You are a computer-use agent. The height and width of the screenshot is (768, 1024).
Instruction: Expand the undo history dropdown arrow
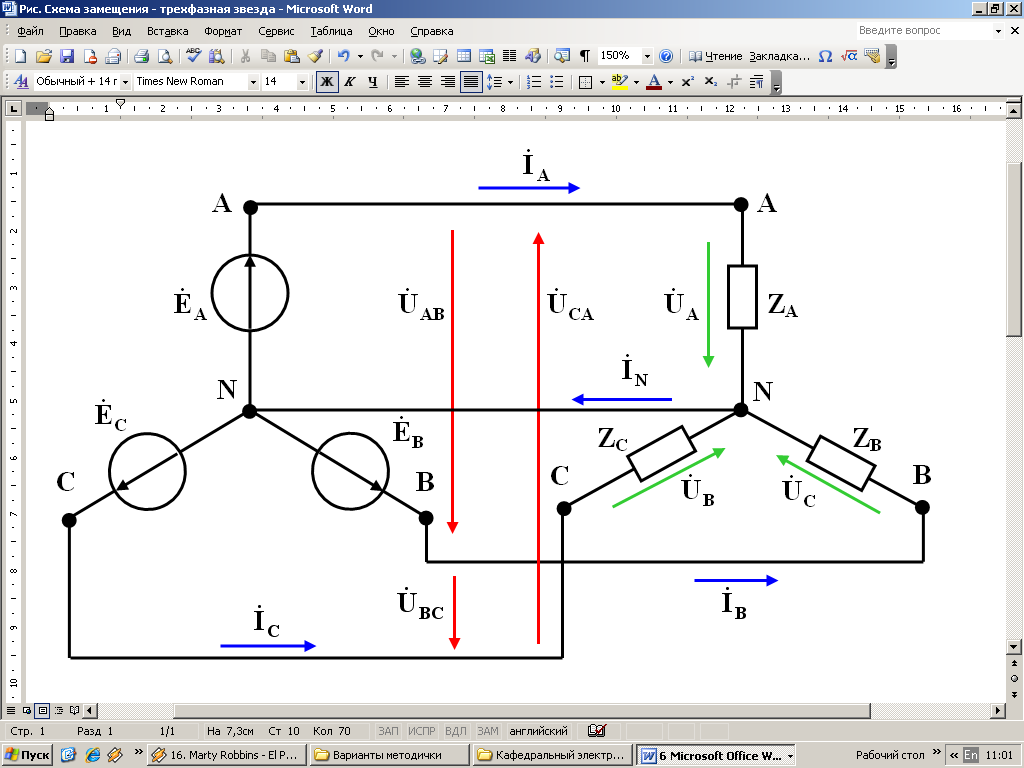(x=360, y=56)
